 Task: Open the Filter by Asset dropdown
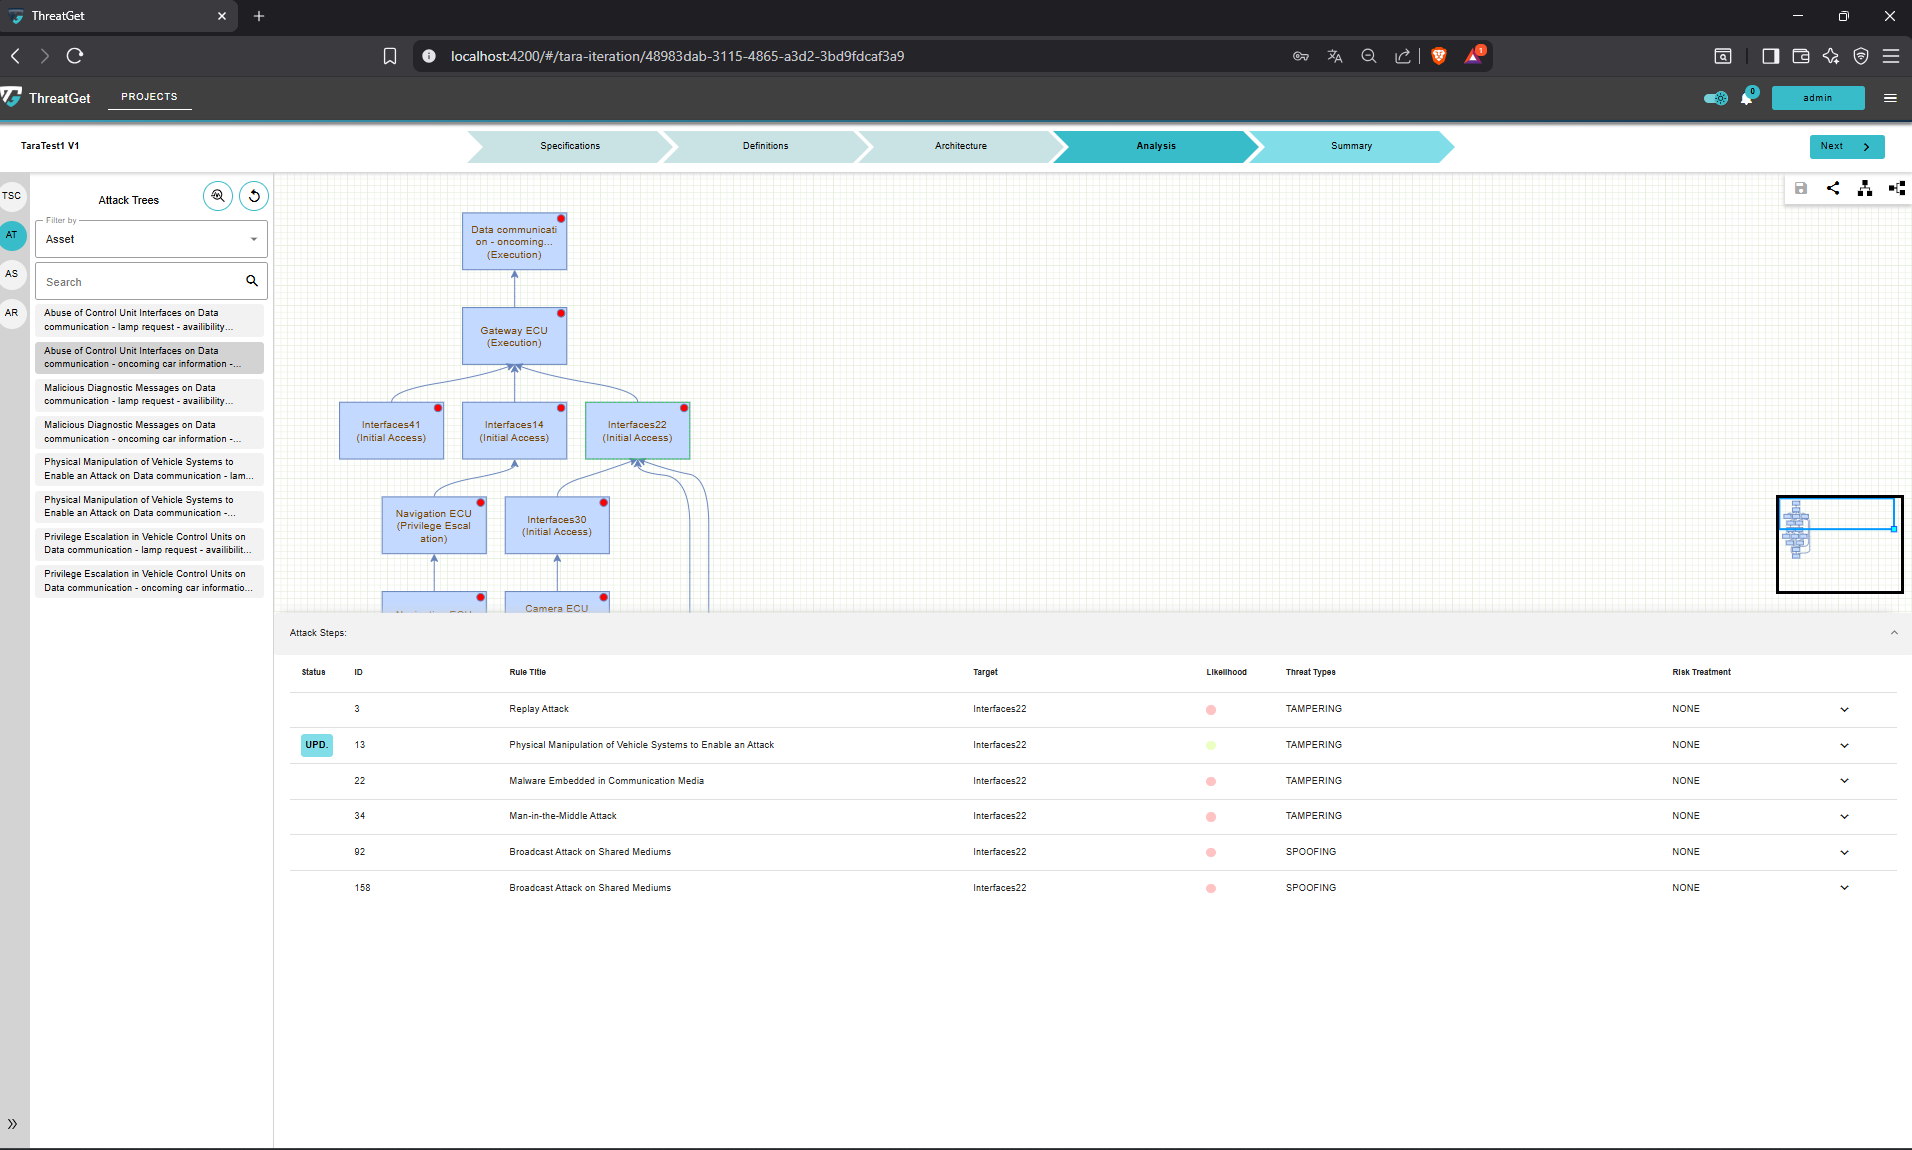tap(151, 239)
